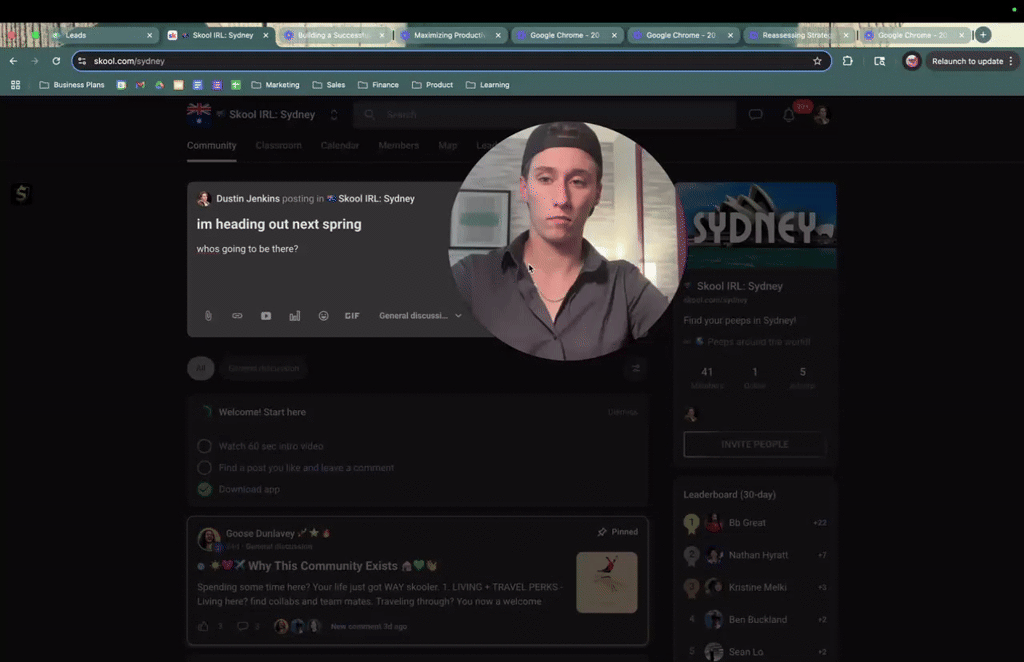Click the Skool S logo in left sidebar
This screenshot has width=1024, height=662.
(x=22, y=193)
